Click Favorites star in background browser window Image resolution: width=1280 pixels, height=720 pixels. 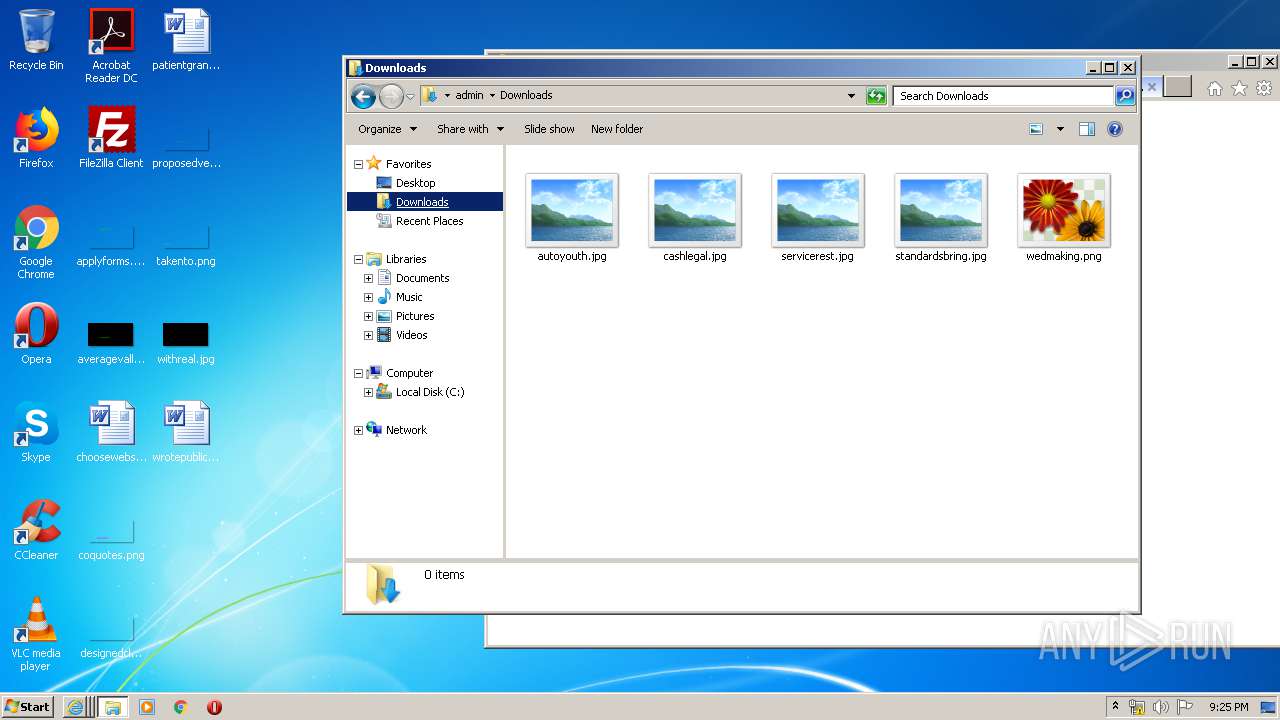point(1239,88)
